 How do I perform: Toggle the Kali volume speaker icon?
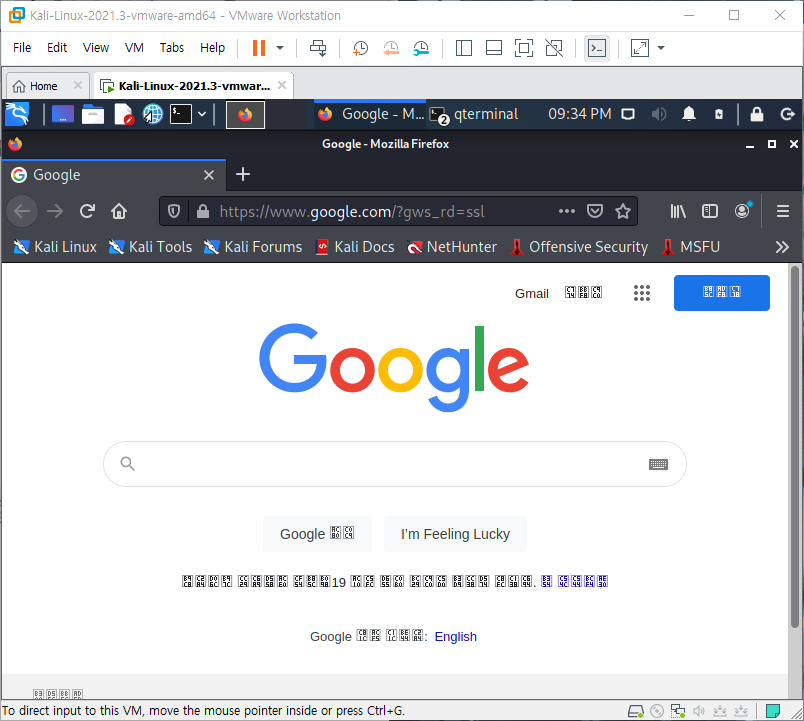pos(658,114)
